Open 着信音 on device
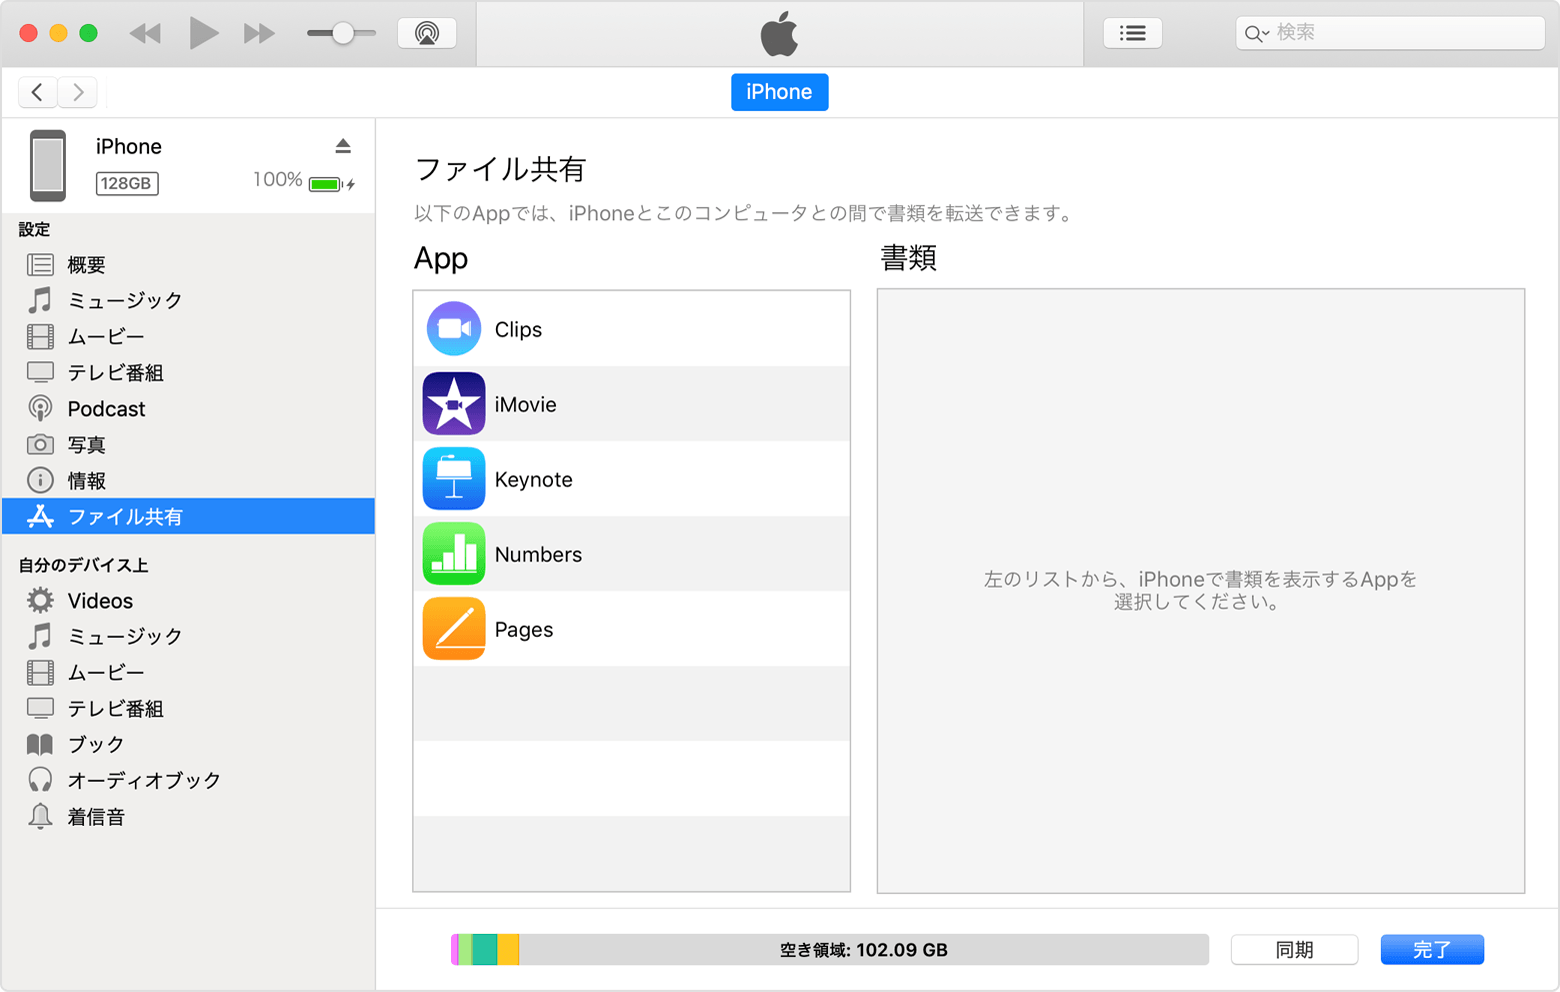The image size is (1560, 992). [188, 817]
